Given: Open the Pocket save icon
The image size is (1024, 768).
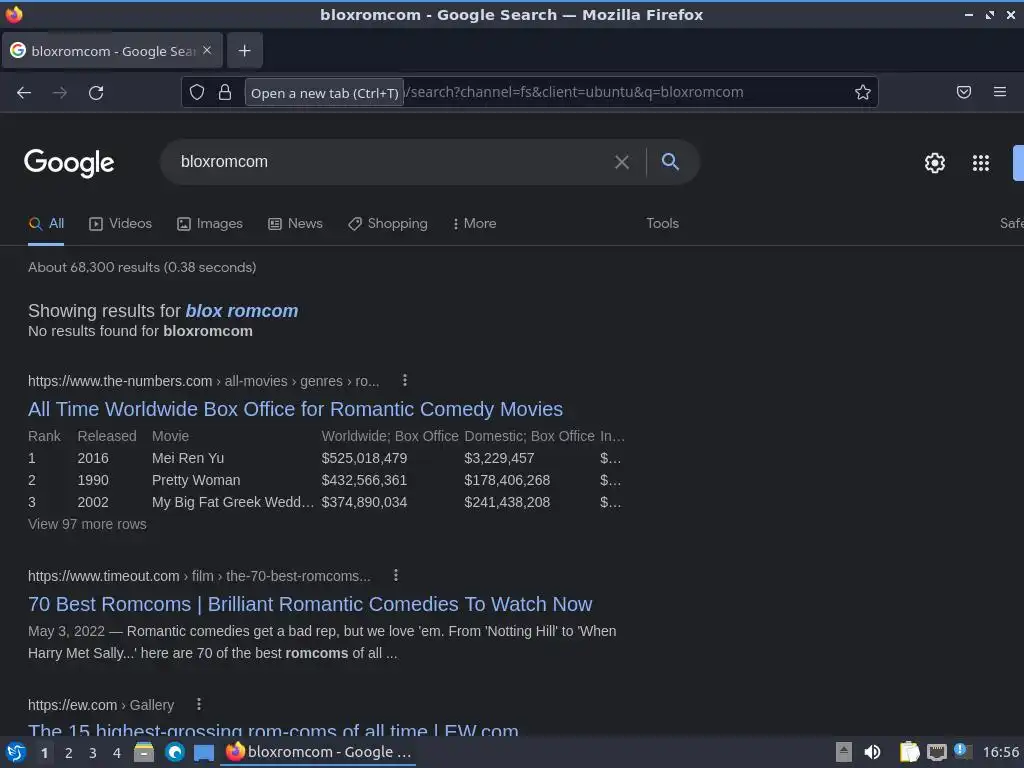Looking at the screenshot, I should click(963, 92).
